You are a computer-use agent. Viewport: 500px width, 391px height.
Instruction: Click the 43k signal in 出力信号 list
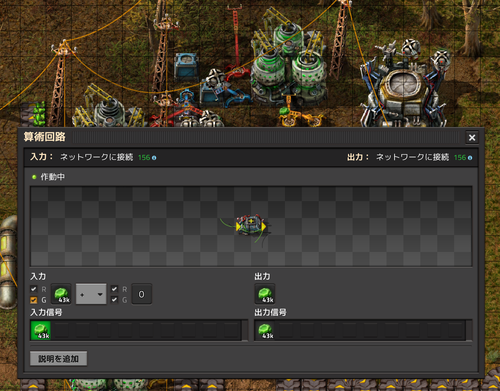point(265,330)
